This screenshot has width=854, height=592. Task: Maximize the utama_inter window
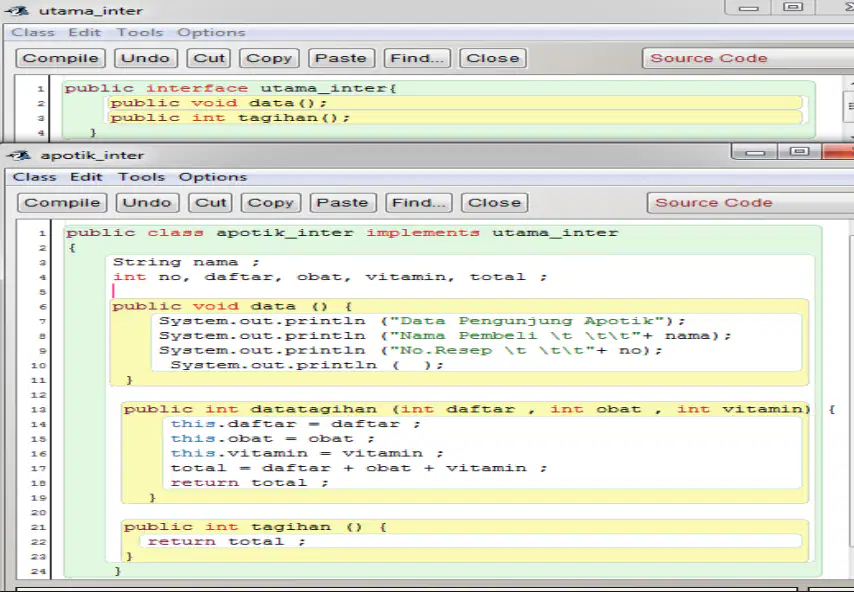(x=794, y=7)
